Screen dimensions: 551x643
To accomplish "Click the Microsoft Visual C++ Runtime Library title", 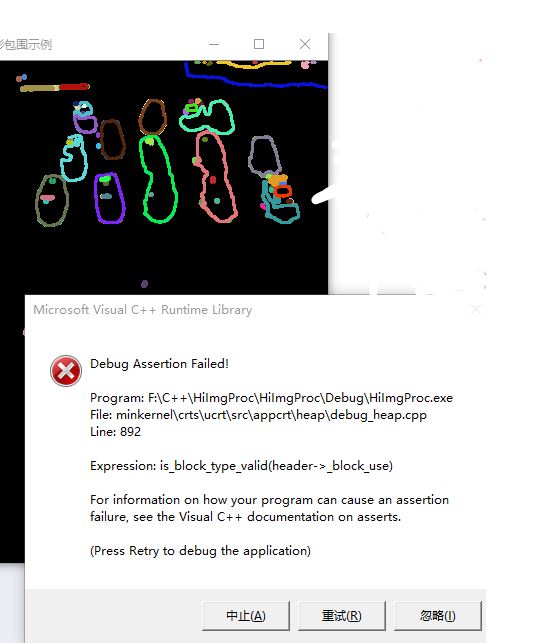I will click(x=142, y=310).
